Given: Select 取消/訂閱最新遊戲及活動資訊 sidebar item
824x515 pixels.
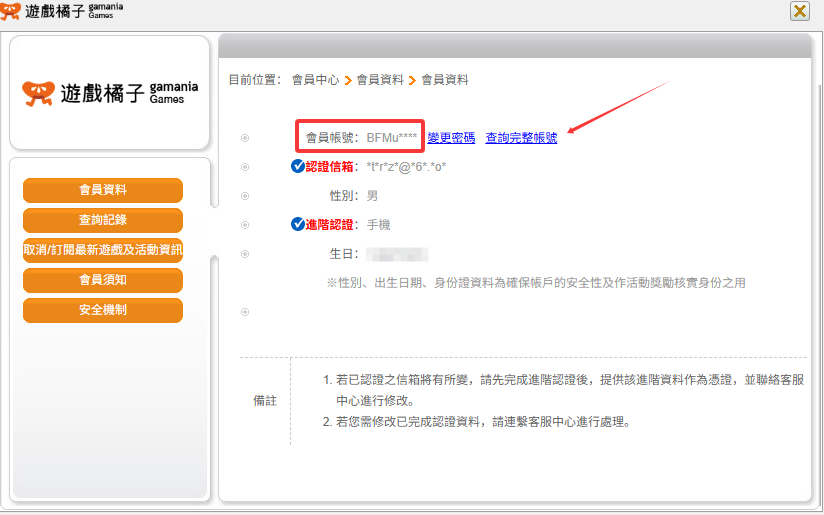Looking at the screenshot, I should coord(103,250).
